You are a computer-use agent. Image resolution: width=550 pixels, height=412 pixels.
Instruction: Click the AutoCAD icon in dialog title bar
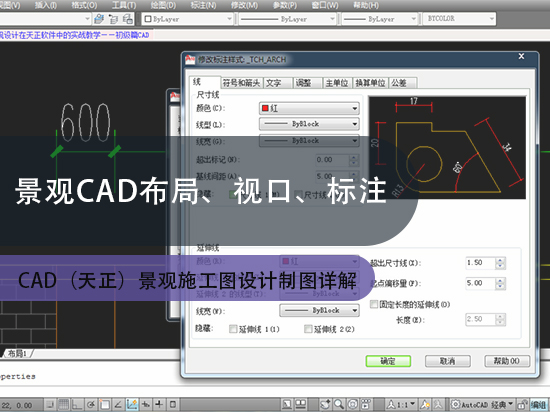tap(190, 60)
